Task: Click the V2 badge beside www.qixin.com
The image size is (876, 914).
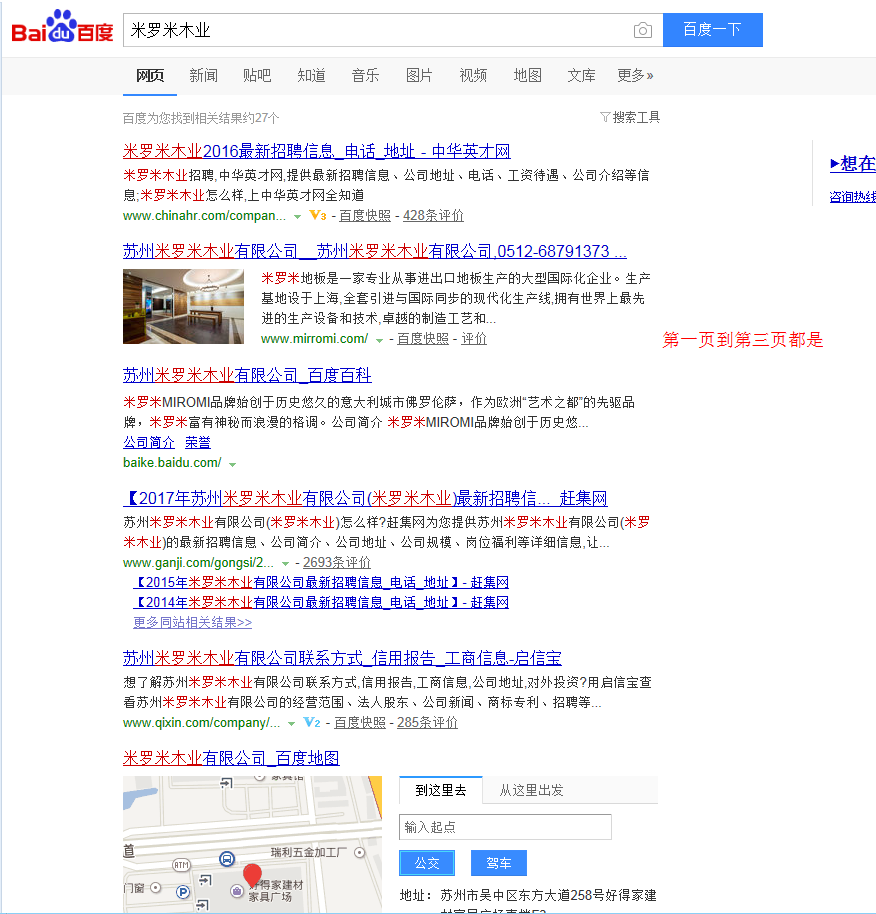Action: tap(312, 721)
